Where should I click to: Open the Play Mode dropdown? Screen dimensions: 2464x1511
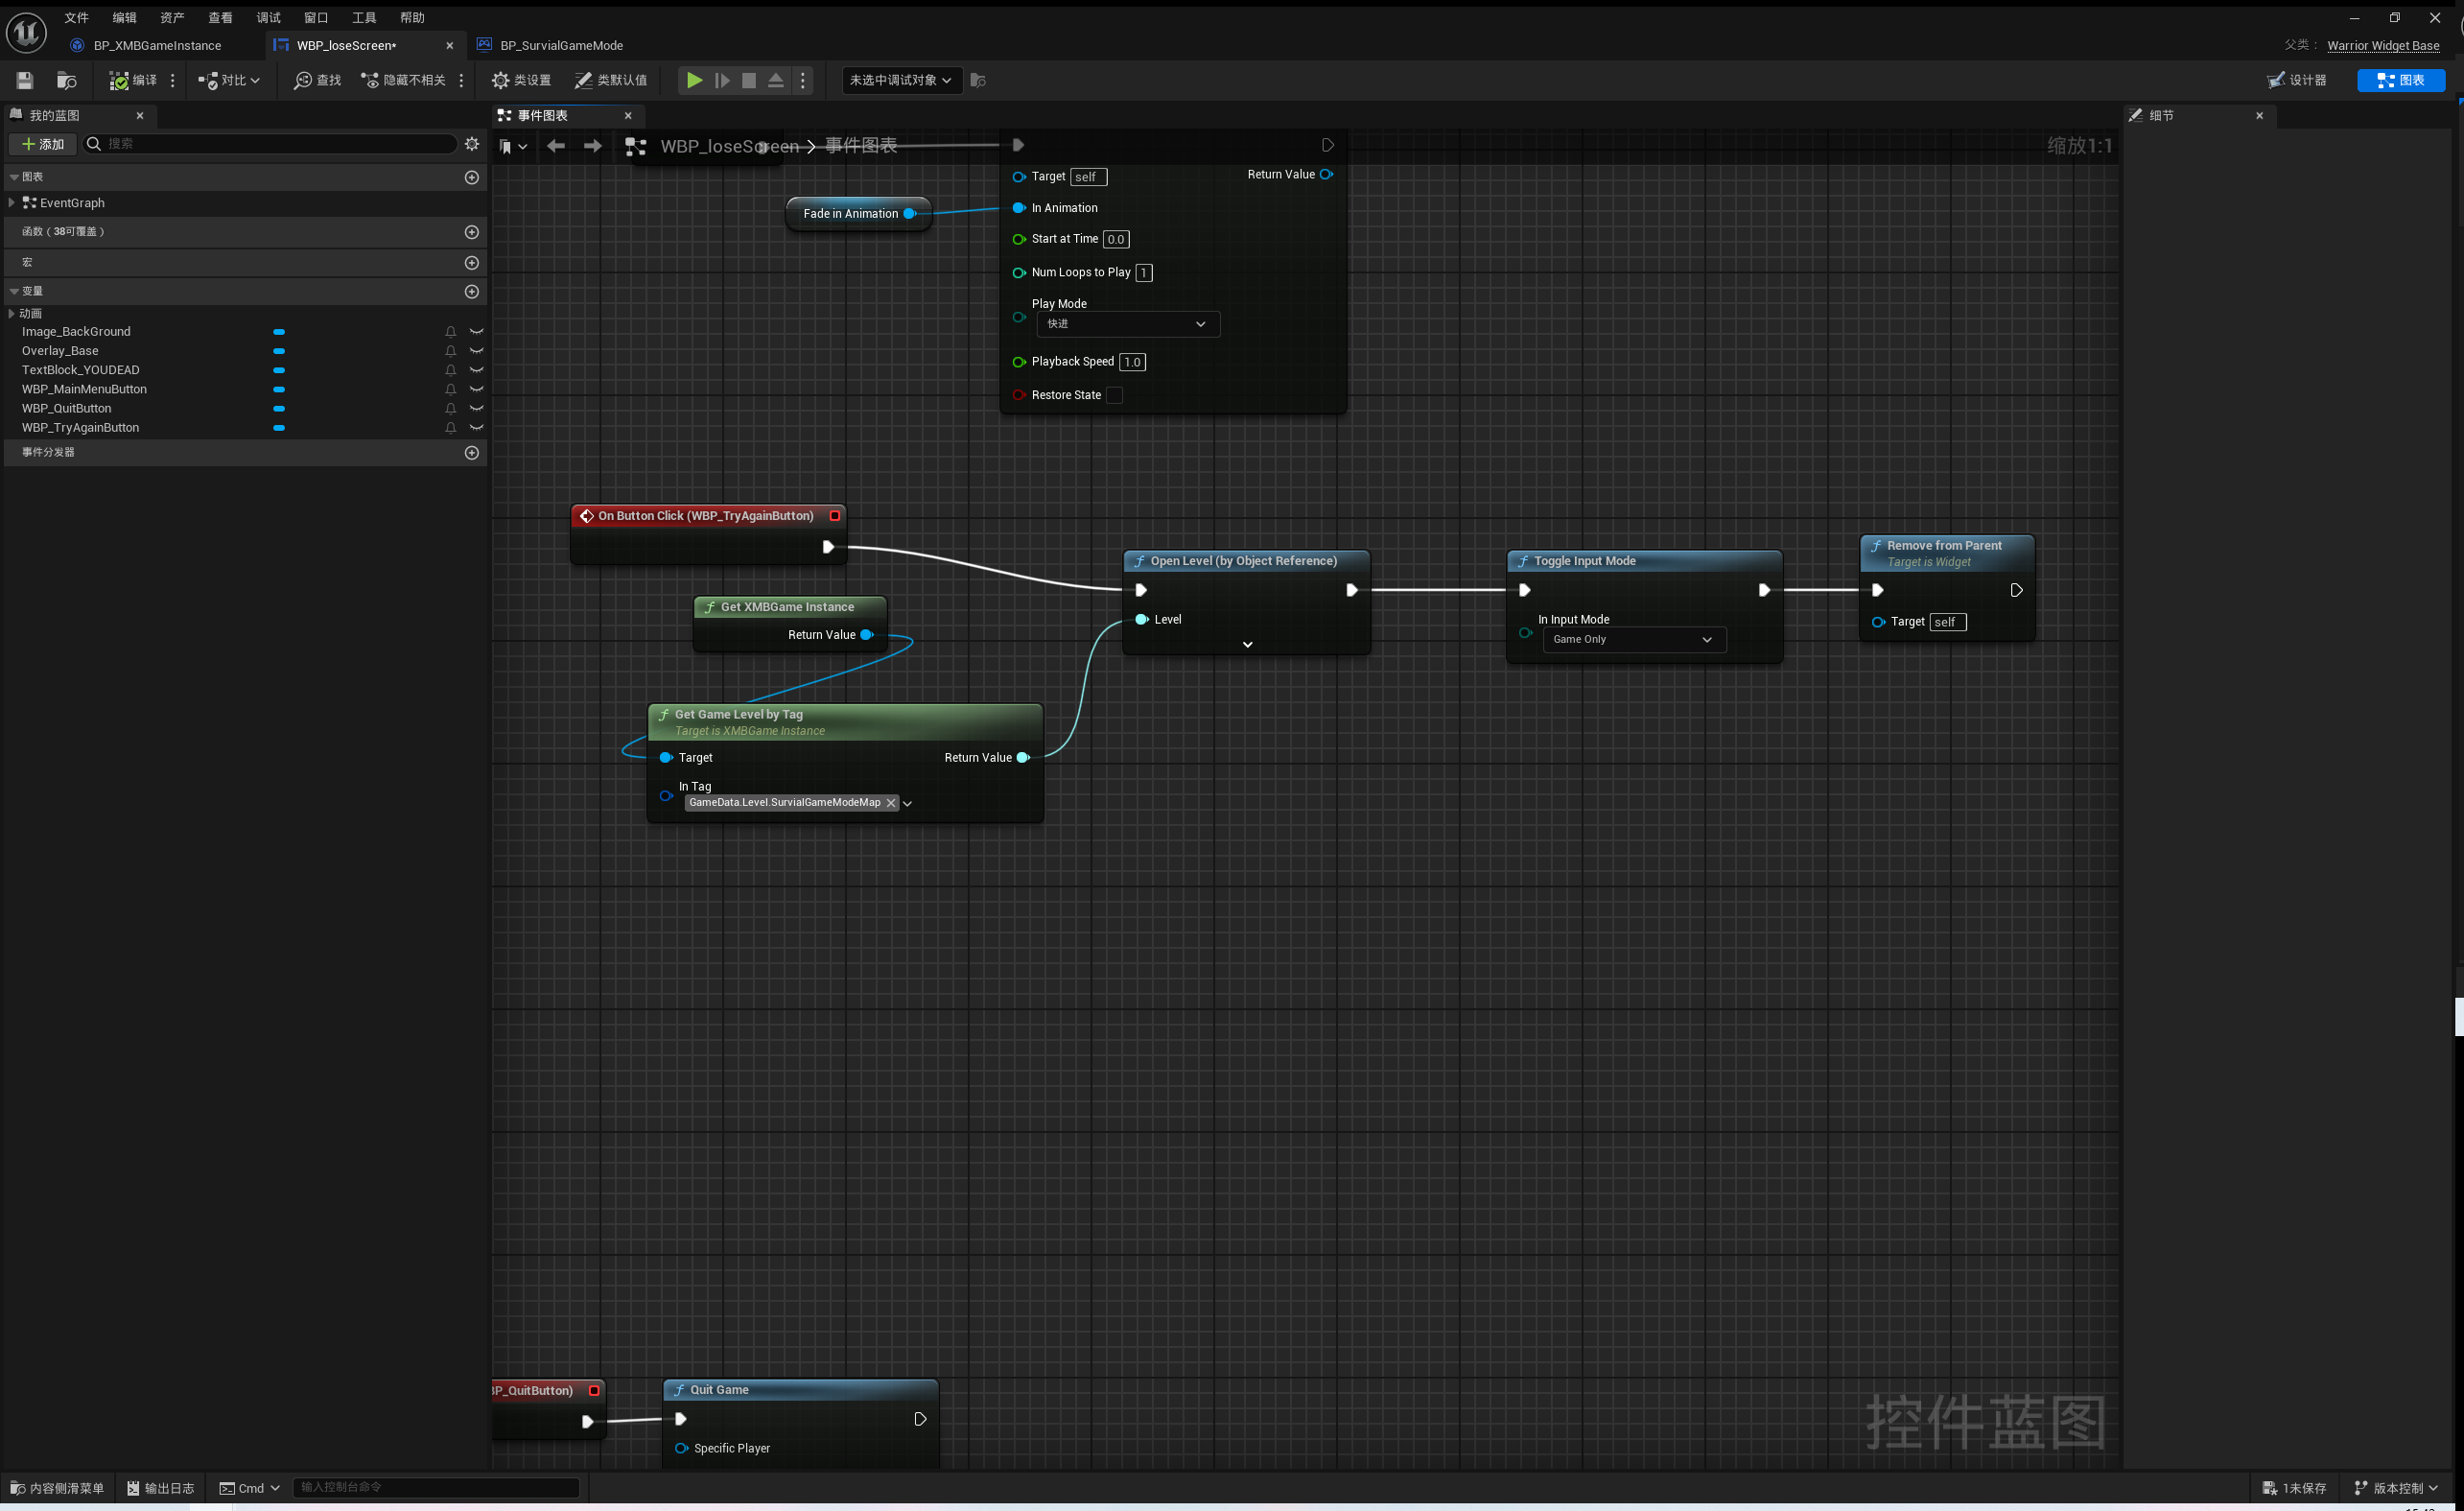1128,324
